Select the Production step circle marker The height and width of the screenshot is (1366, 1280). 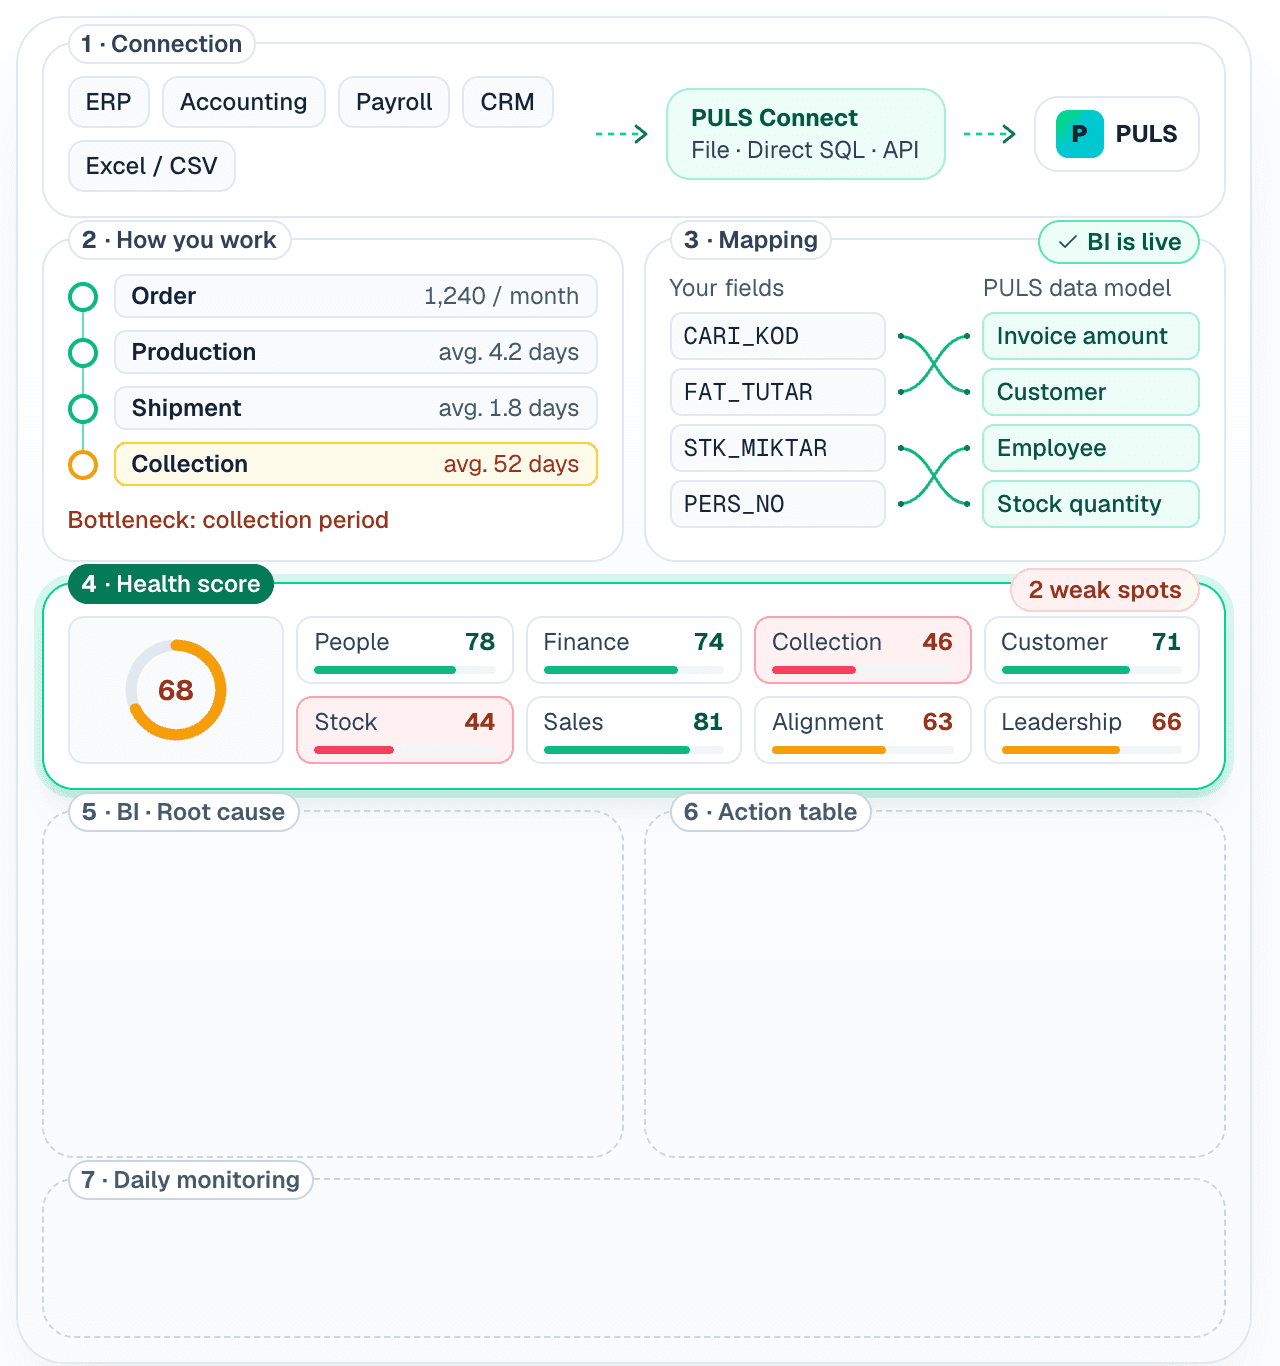pos(83,353)
